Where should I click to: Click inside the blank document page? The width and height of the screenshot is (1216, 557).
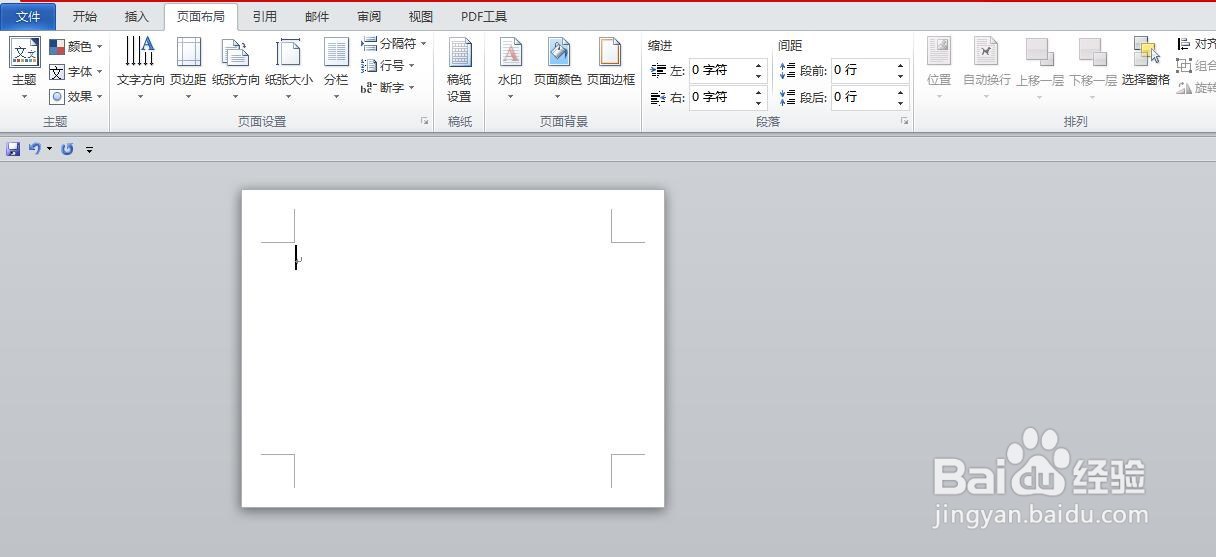point(453,348)
